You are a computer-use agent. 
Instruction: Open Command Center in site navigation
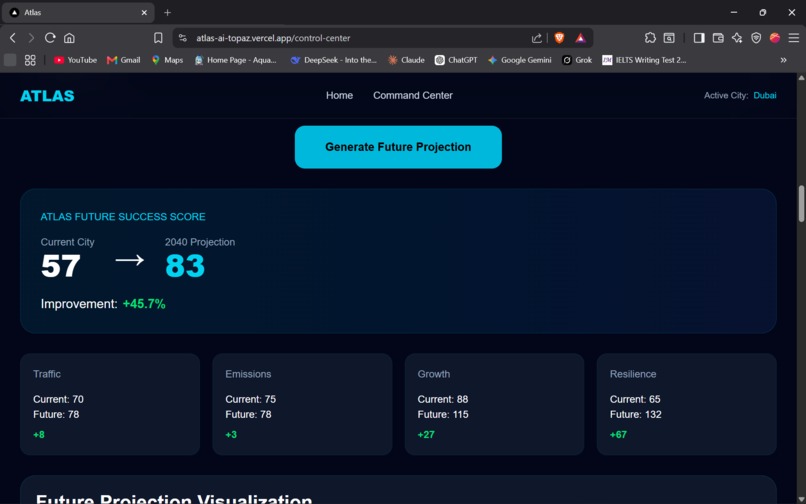point(413,95)
